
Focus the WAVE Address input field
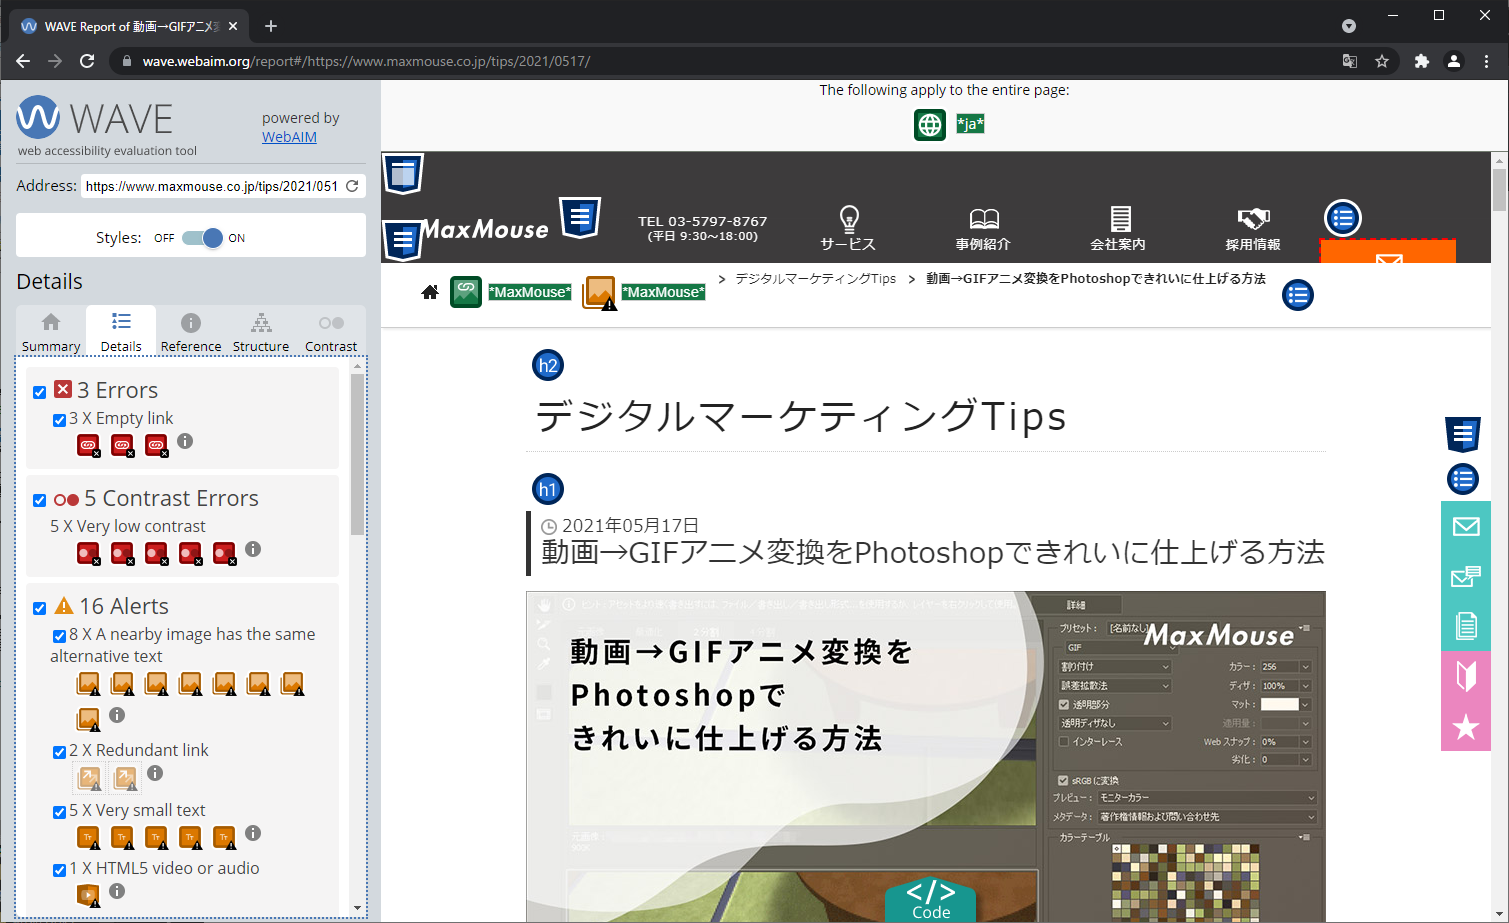point(211,186)
